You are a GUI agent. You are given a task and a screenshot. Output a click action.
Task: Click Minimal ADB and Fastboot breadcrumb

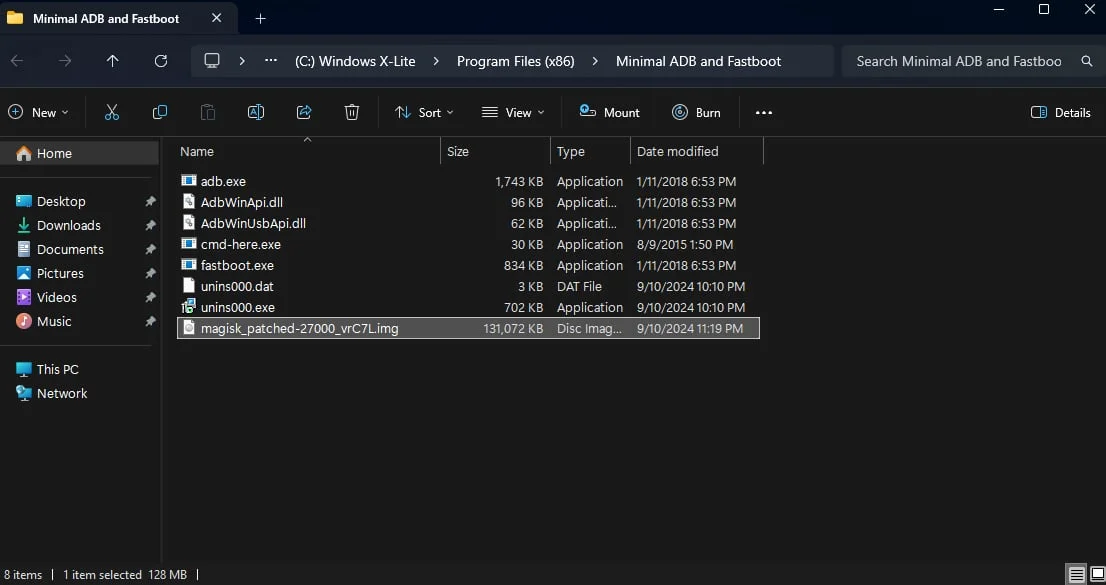[x=698, y=61]
